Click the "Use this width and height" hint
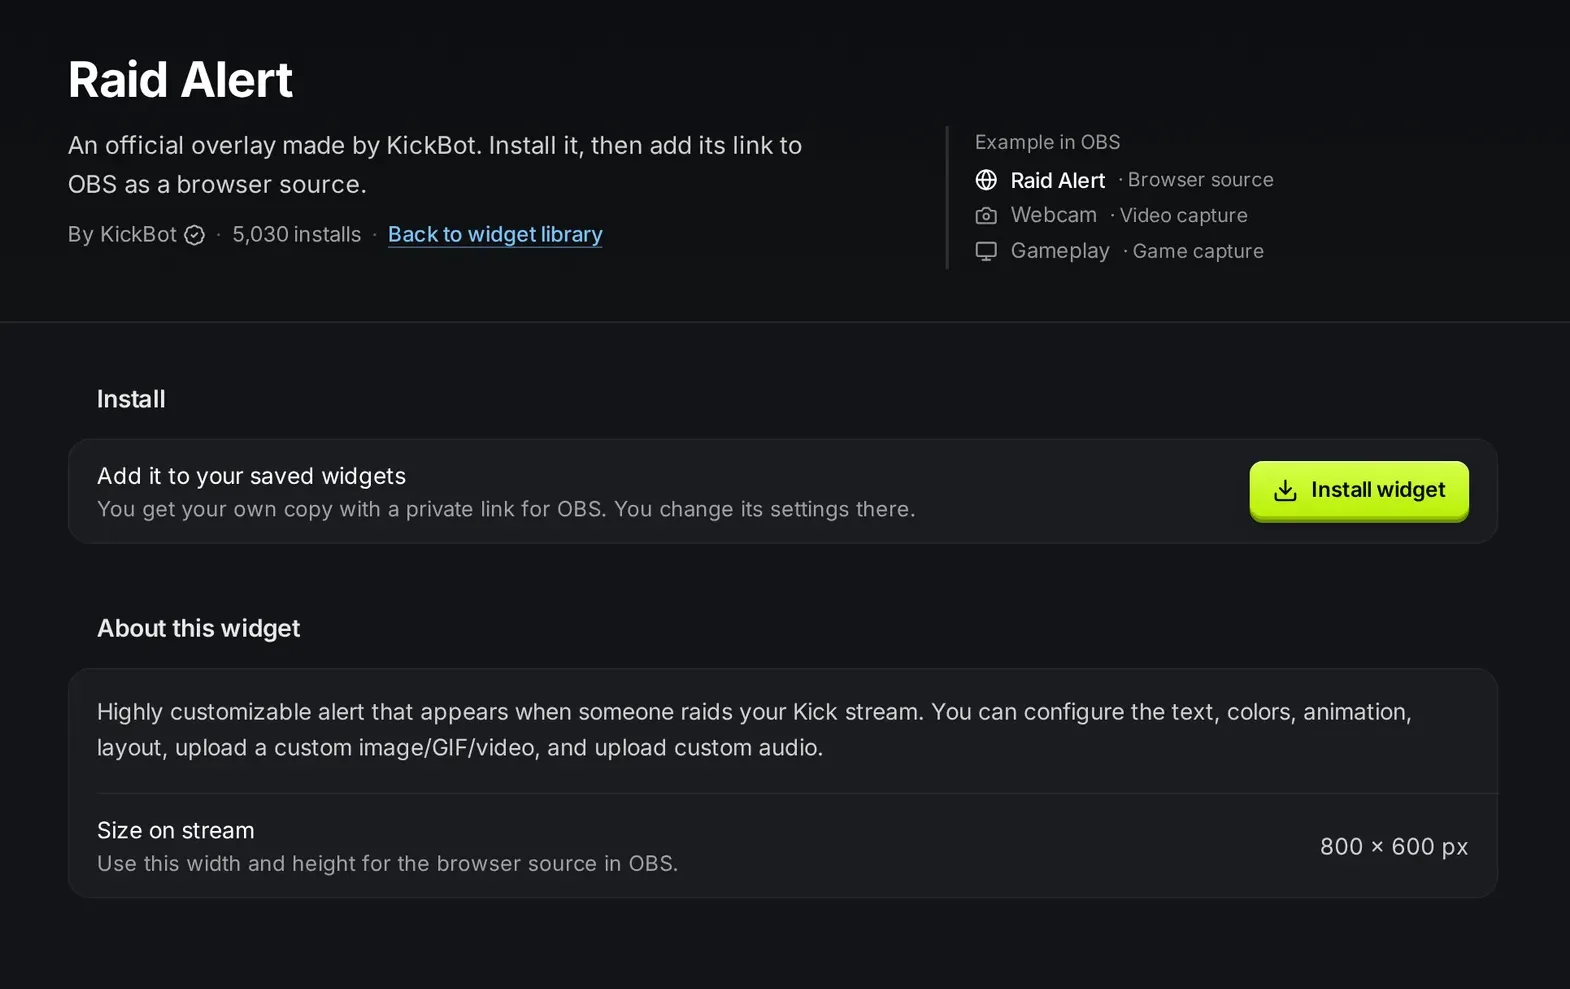Screen dimensions: 1570x989 [x=388, y=863]
